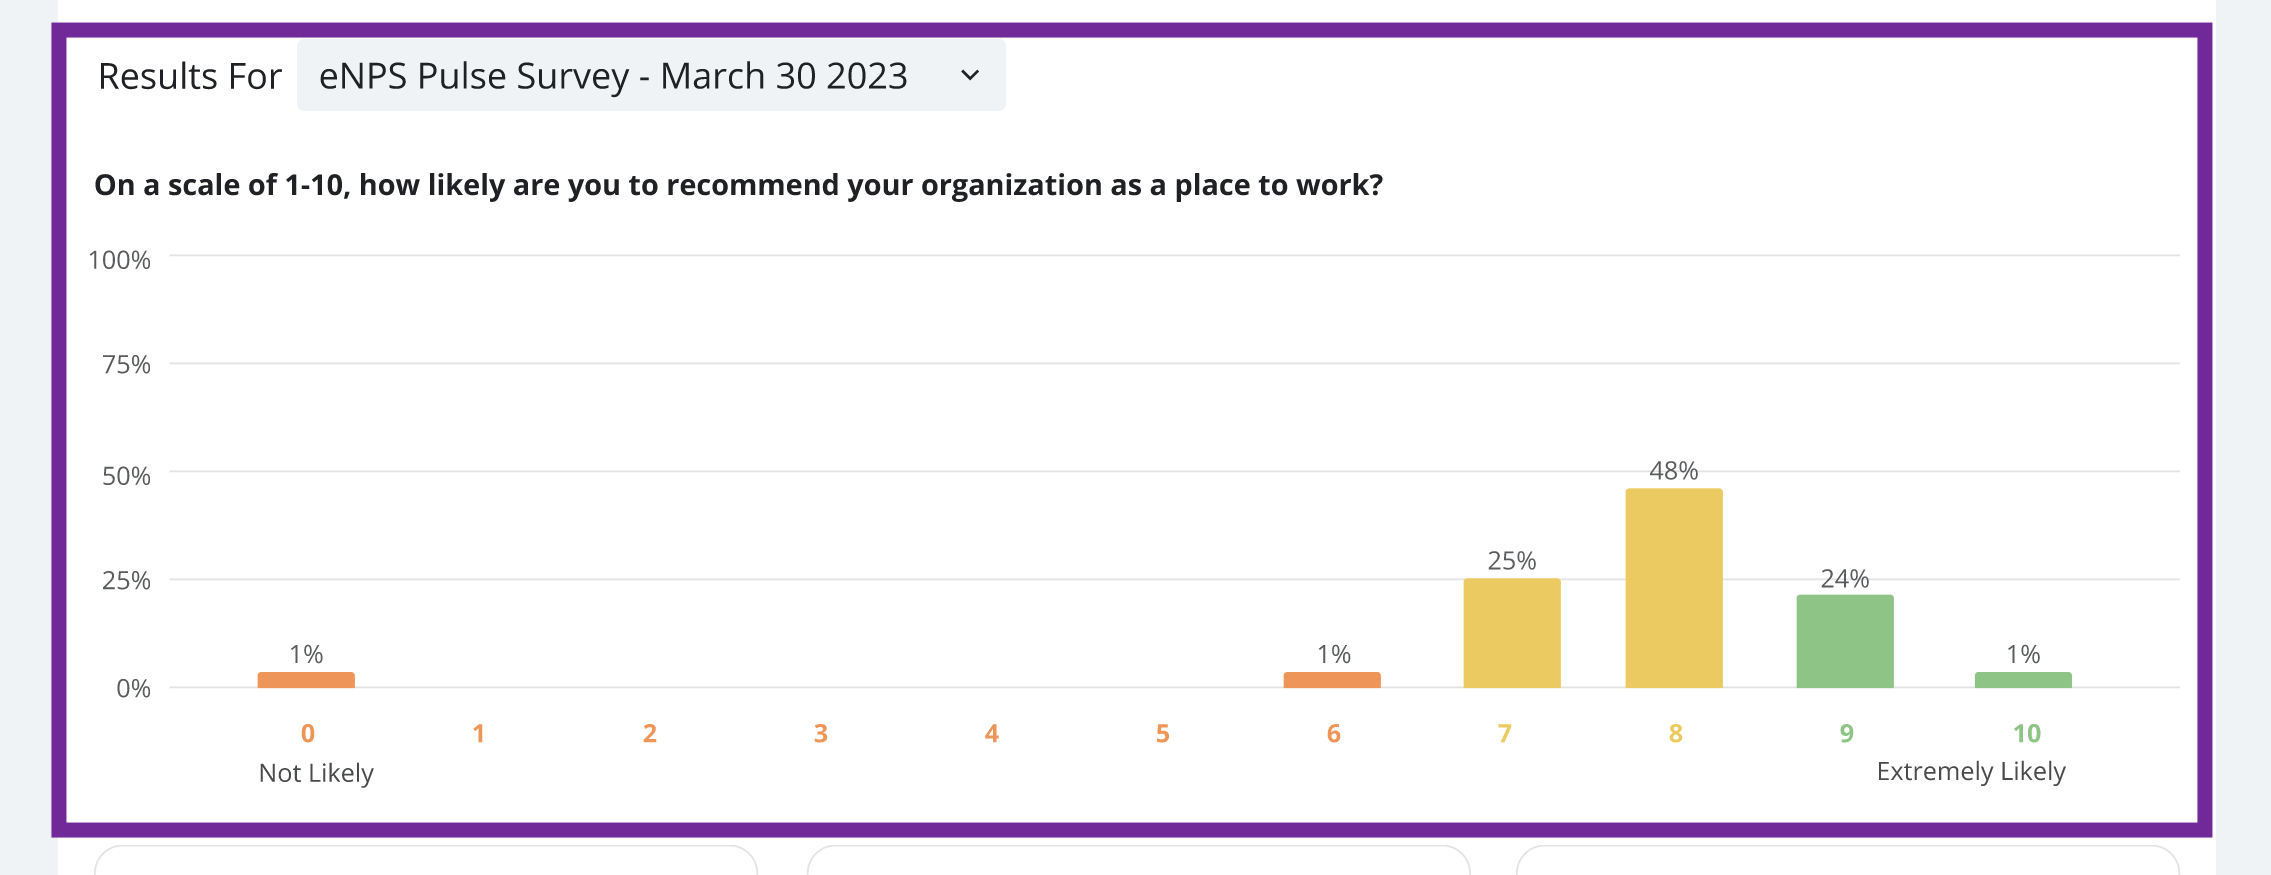The image size is (2271, 875).
Task: Click the Not Likely label
Action: click(x=316, y=773)
